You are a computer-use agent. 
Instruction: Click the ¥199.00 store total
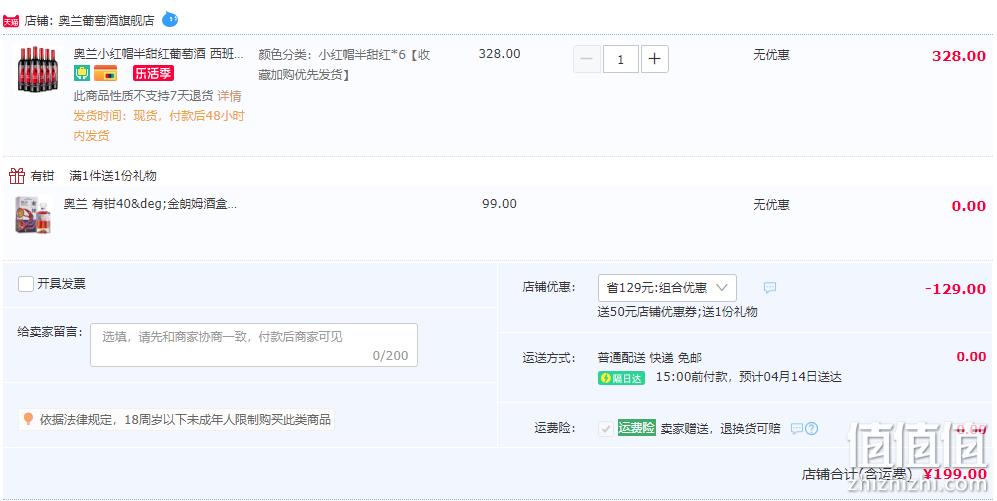(x=955, y=474)
